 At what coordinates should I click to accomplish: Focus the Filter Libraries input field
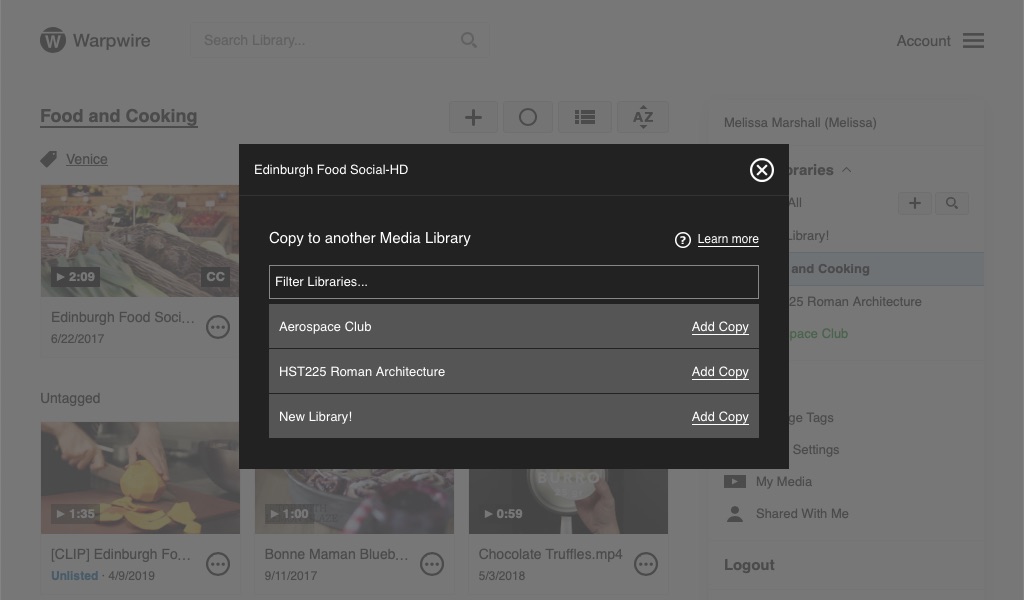(x=514, y=282)
